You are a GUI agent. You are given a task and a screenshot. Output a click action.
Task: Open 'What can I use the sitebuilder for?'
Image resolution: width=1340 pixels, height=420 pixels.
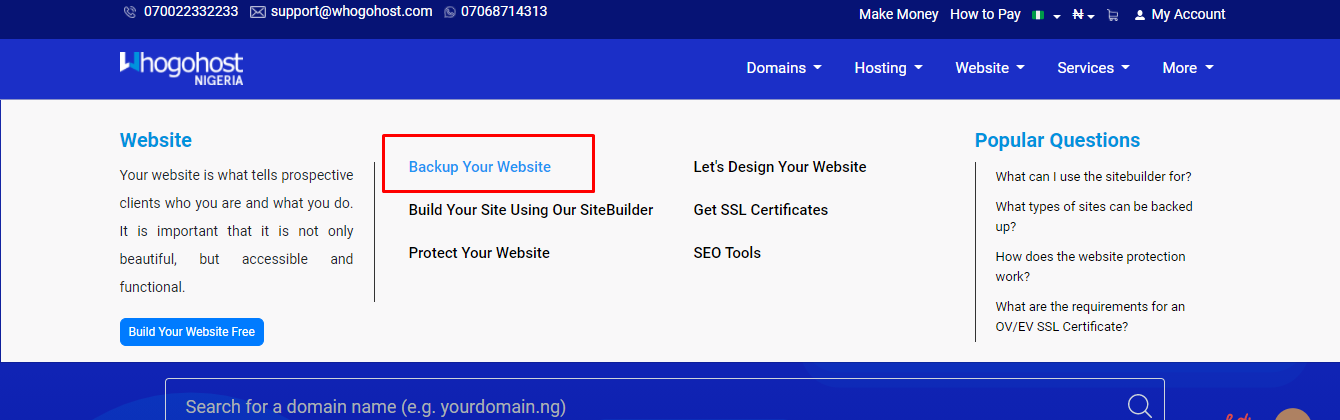point(1093,176)
